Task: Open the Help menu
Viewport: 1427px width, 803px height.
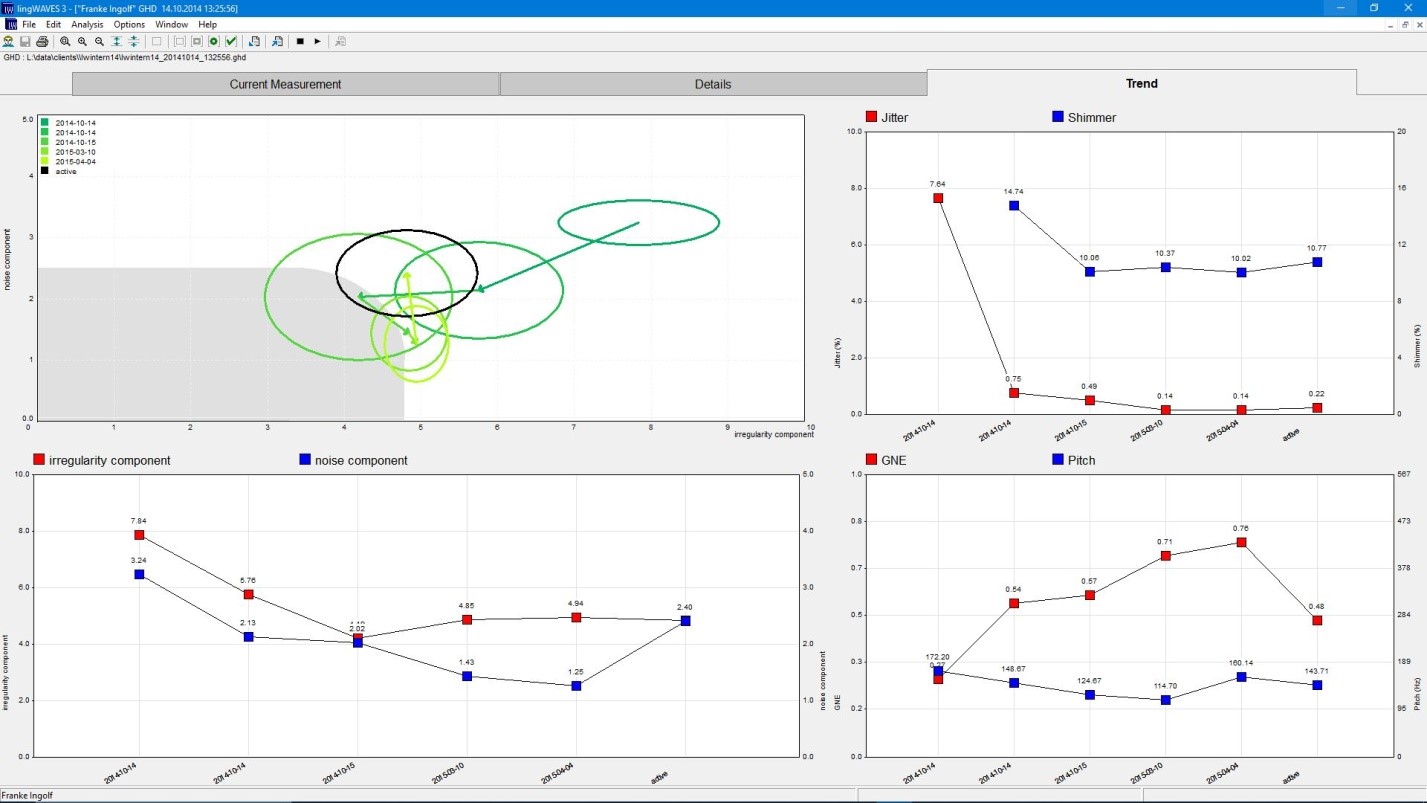Action: tap(207, 24)
